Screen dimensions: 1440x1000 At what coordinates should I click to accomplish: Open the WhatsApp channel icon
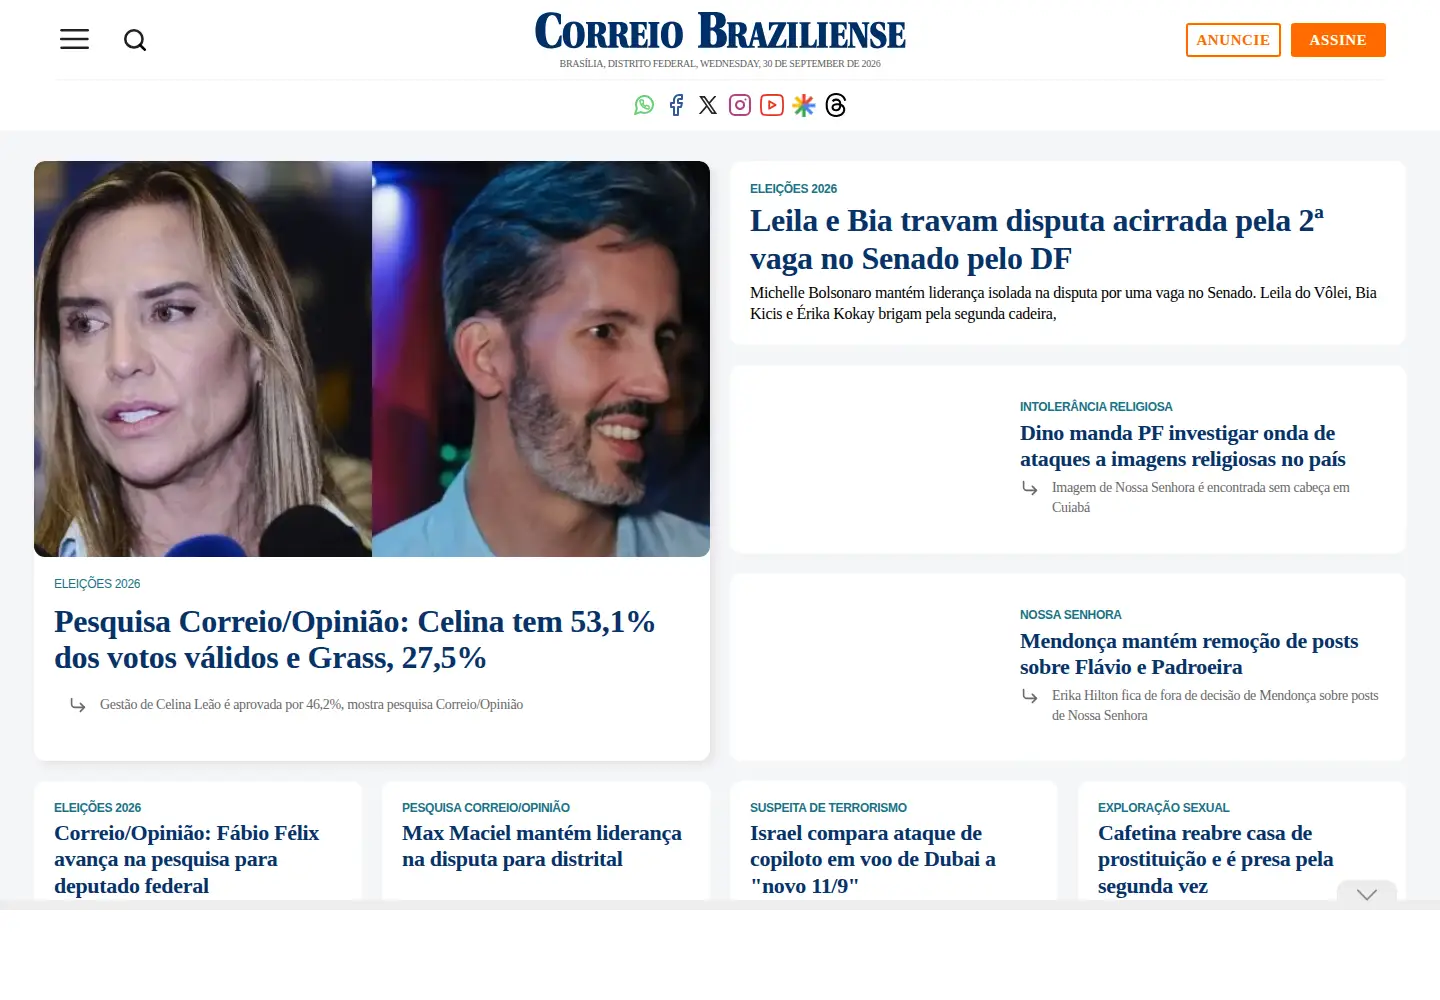tap(644, 105)
